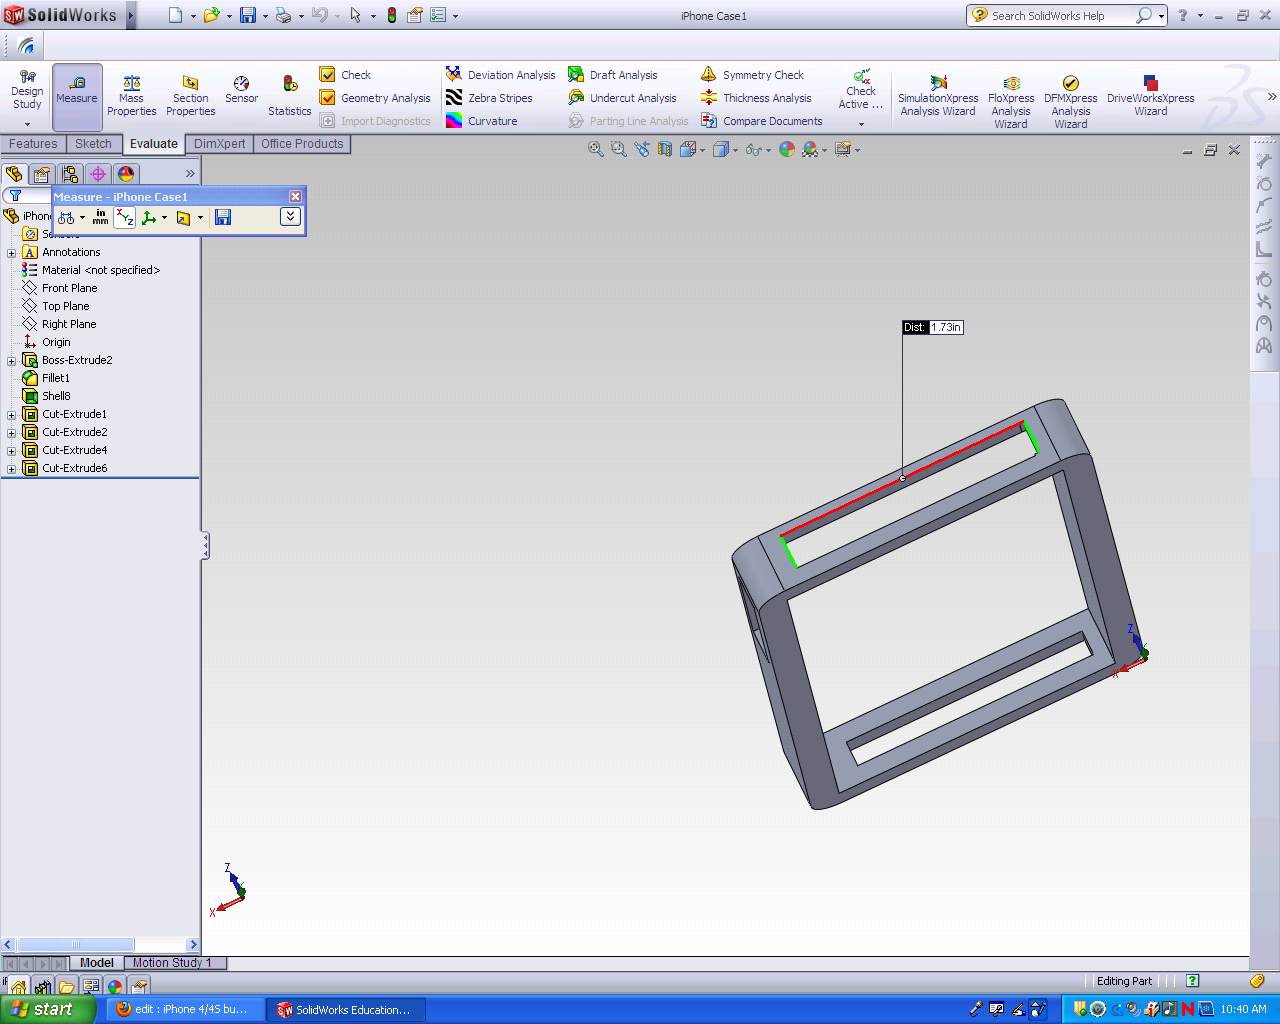1280x1024 pixels.
Task: Open Mass Properties
Action: tap(131, 96)
